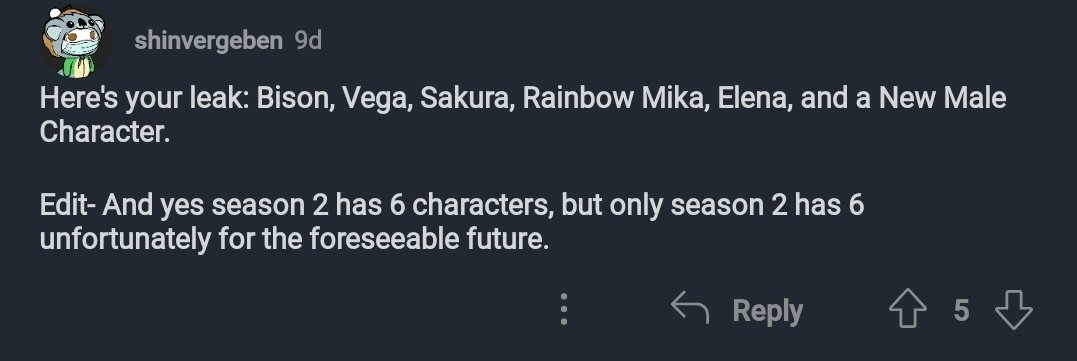Downvote shinvergeben's comment
Screen dimensions: 1077x361
tap(1013, 310)
